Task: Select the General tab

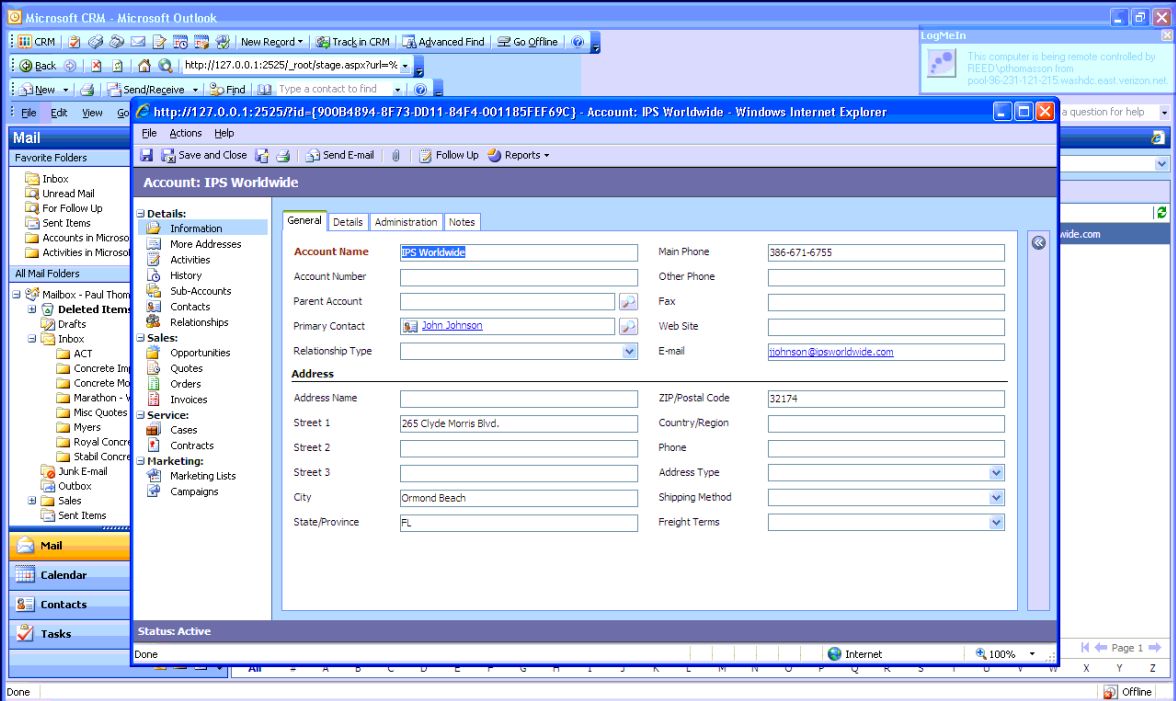Action: [x=304, y=220]
